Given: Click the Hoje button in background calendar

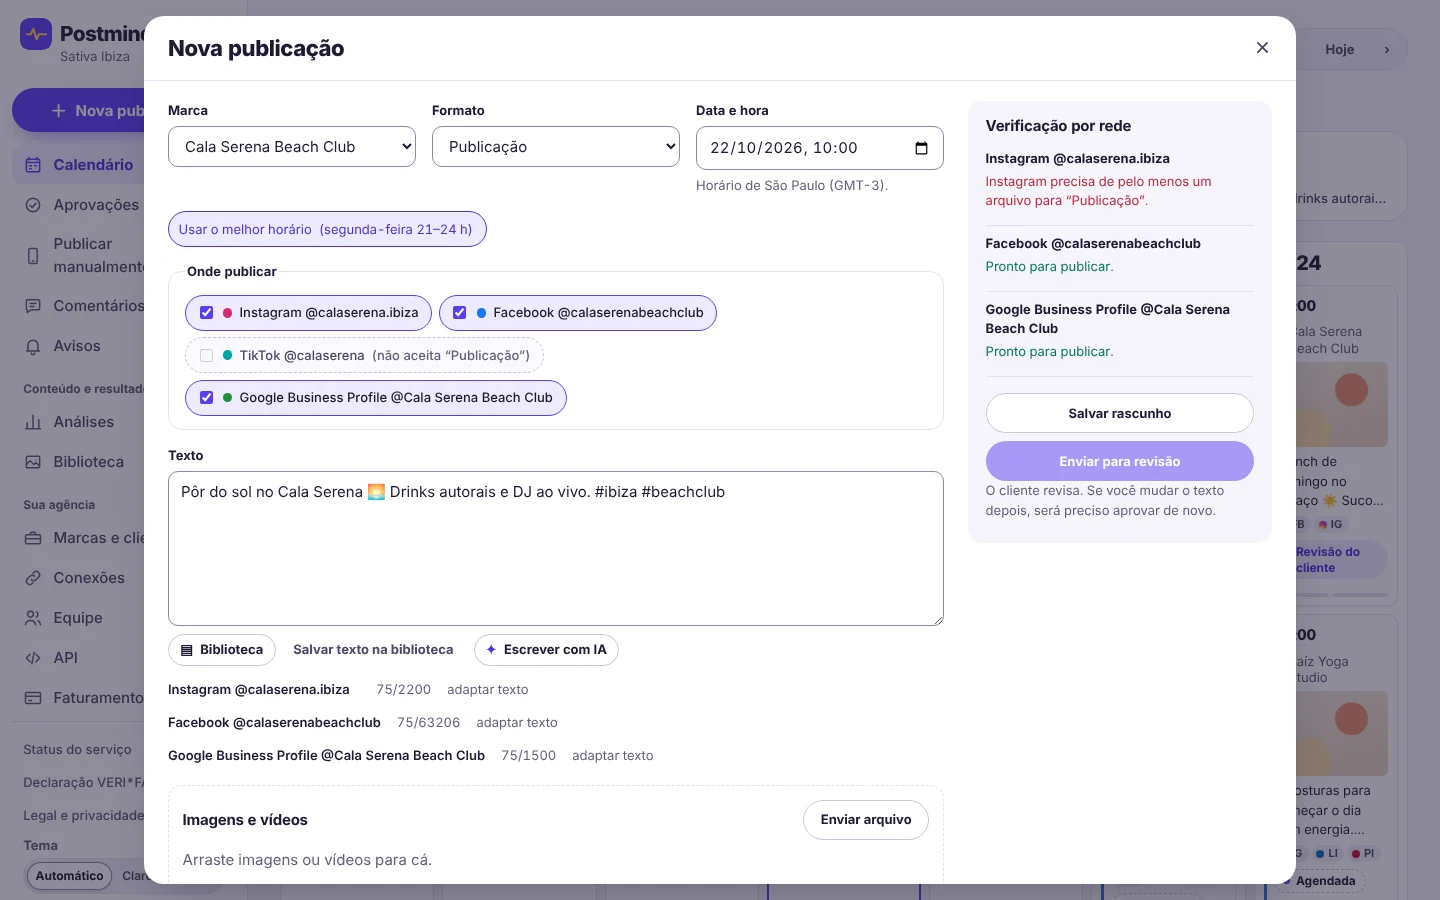Looking at the screenshot, I should pos(1339,49).
